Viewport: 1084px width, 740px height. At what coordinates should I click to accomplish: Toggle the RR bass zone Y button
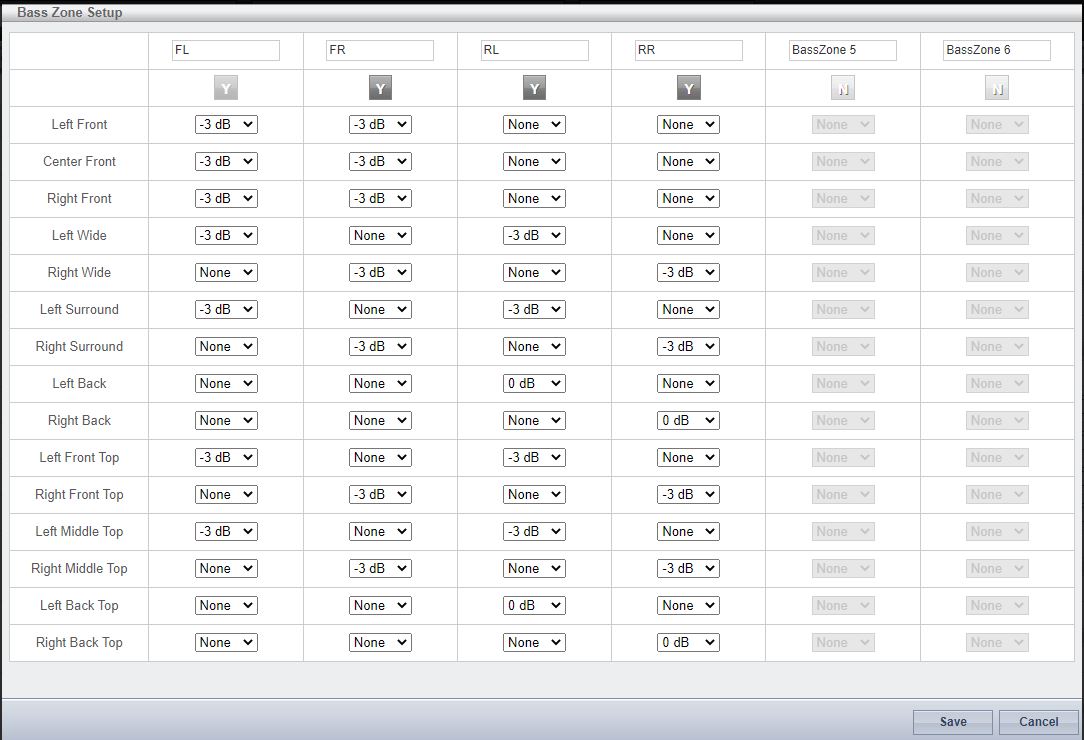point(688,89)
